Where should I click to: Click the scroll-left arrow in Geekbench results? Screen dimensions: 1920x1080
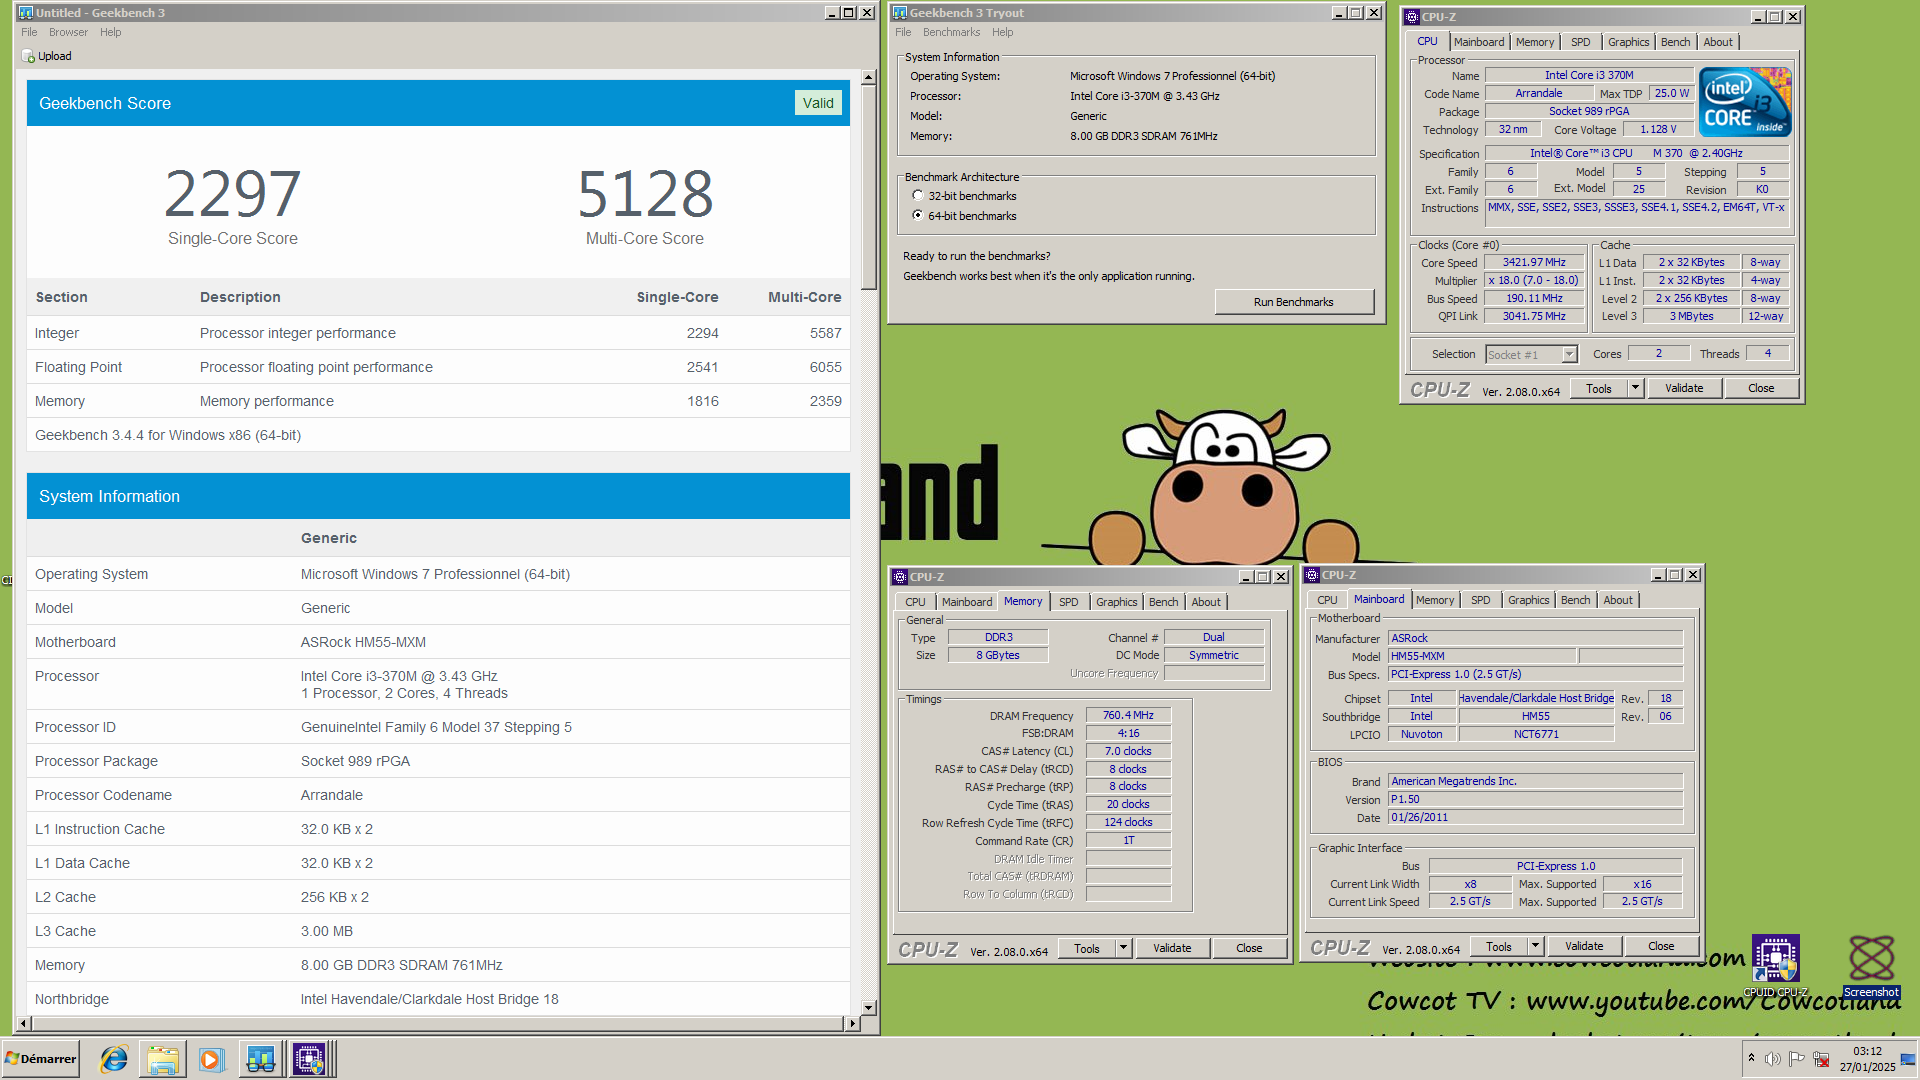24,1023
